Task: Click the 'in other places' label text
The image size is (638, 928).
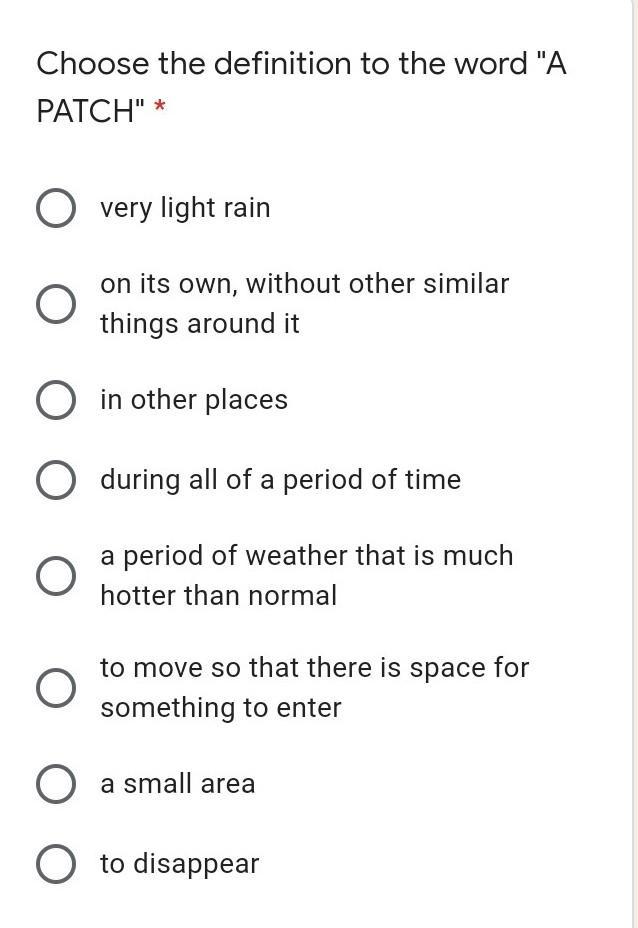Action: 193,400
